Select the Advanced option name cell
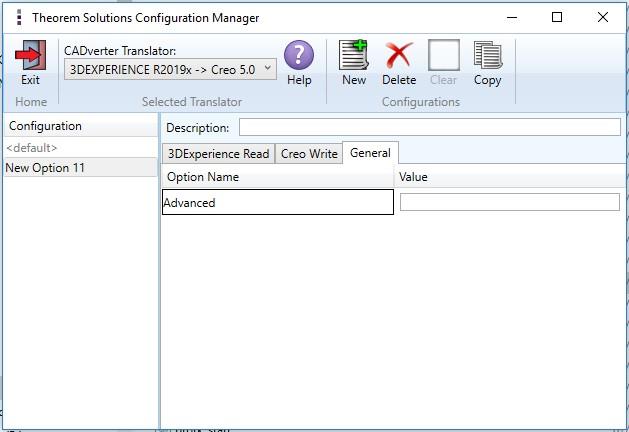Screen dimensions: 629x432 tap(278, 202)
